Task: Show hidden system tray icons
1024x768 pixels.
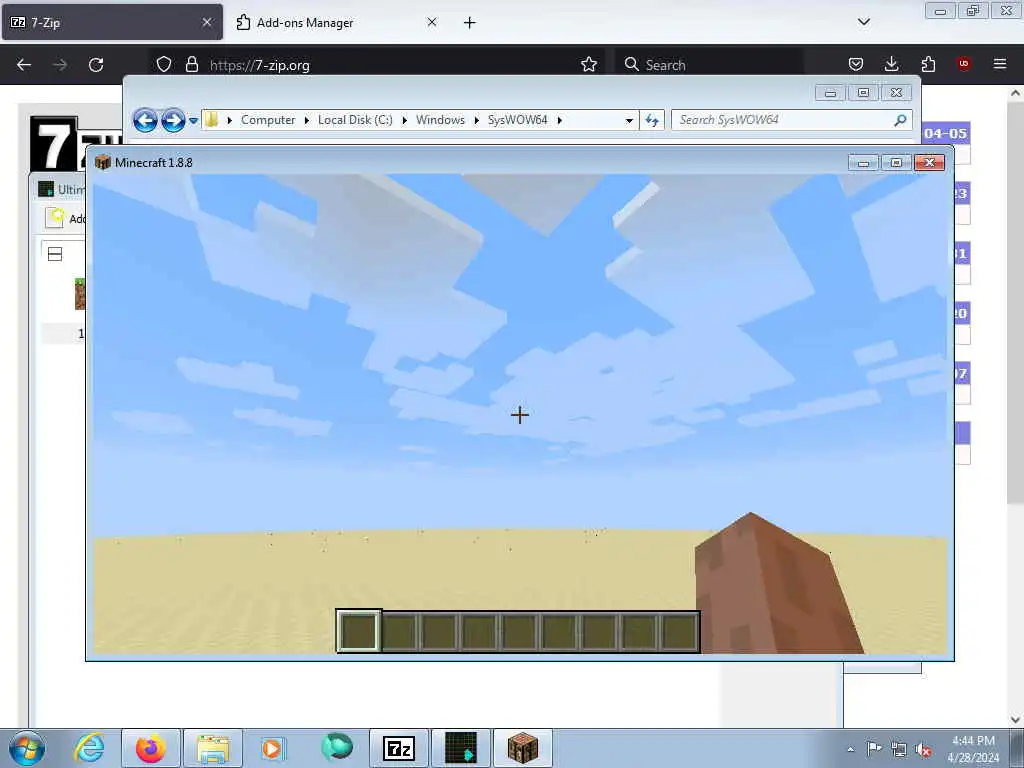Action: tap(850, 749)
